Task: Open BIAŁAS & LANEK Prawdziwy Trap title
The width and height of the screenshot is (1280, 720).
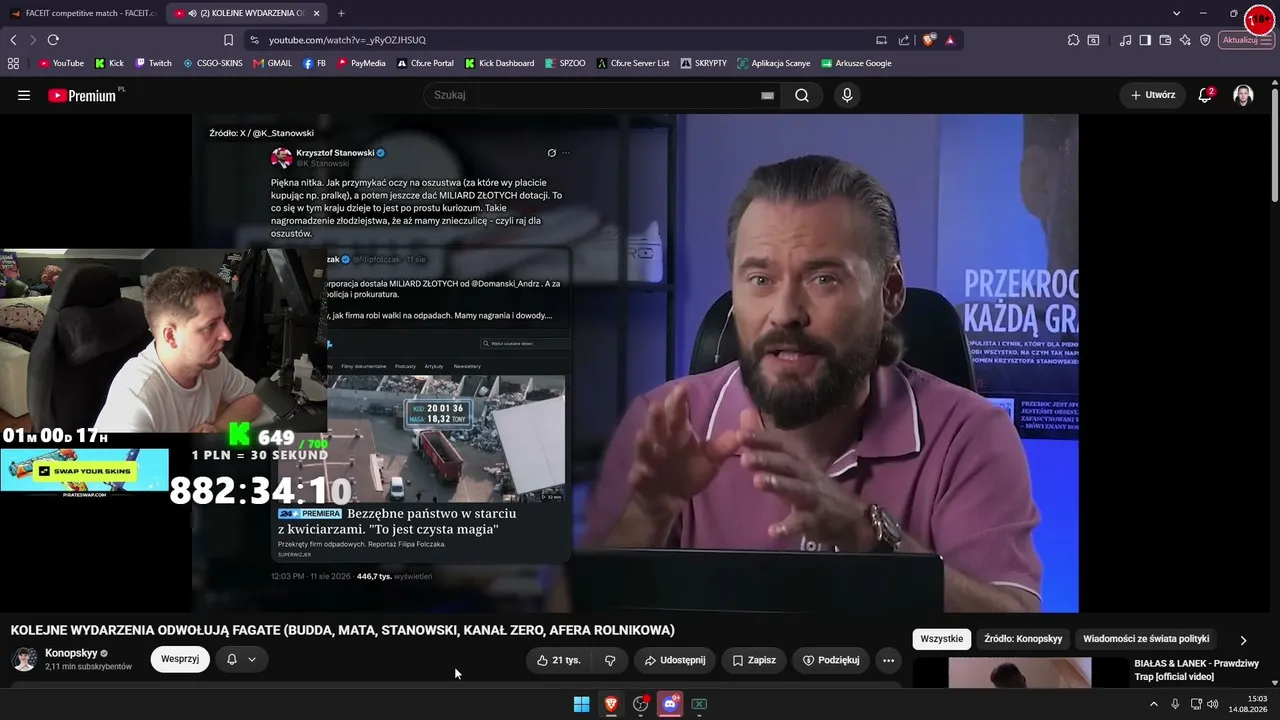Action: pyautogui.click(x=1197, y=670)
